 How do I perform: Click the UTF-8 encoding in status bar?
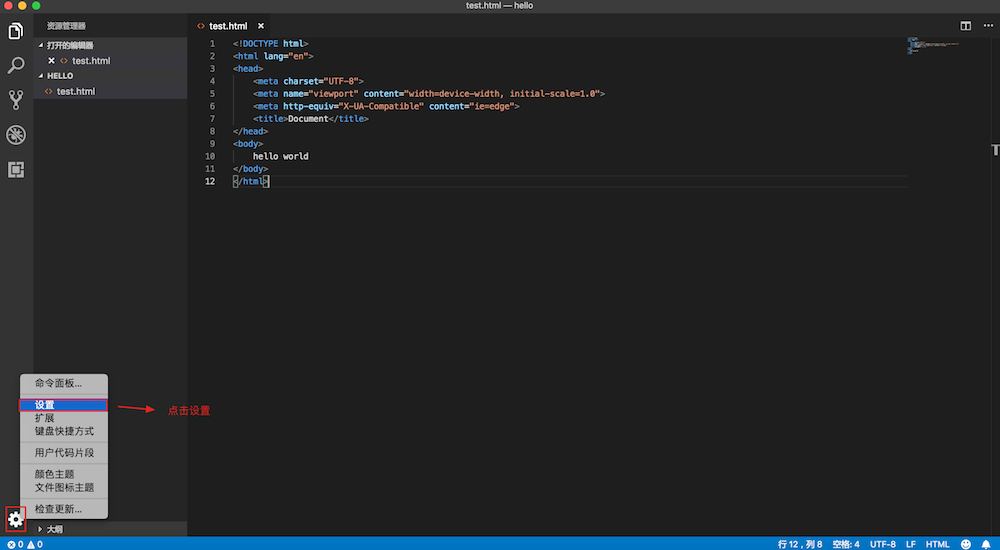pos(882,544)
